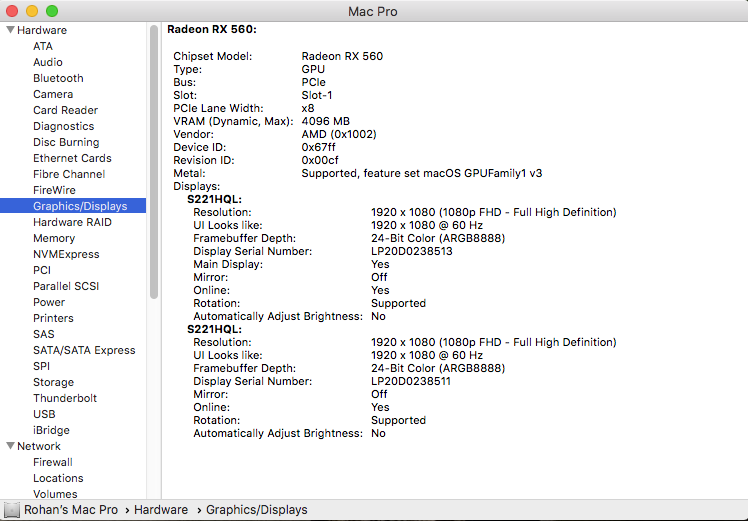Open the Volumes network entry

[55, 494]
